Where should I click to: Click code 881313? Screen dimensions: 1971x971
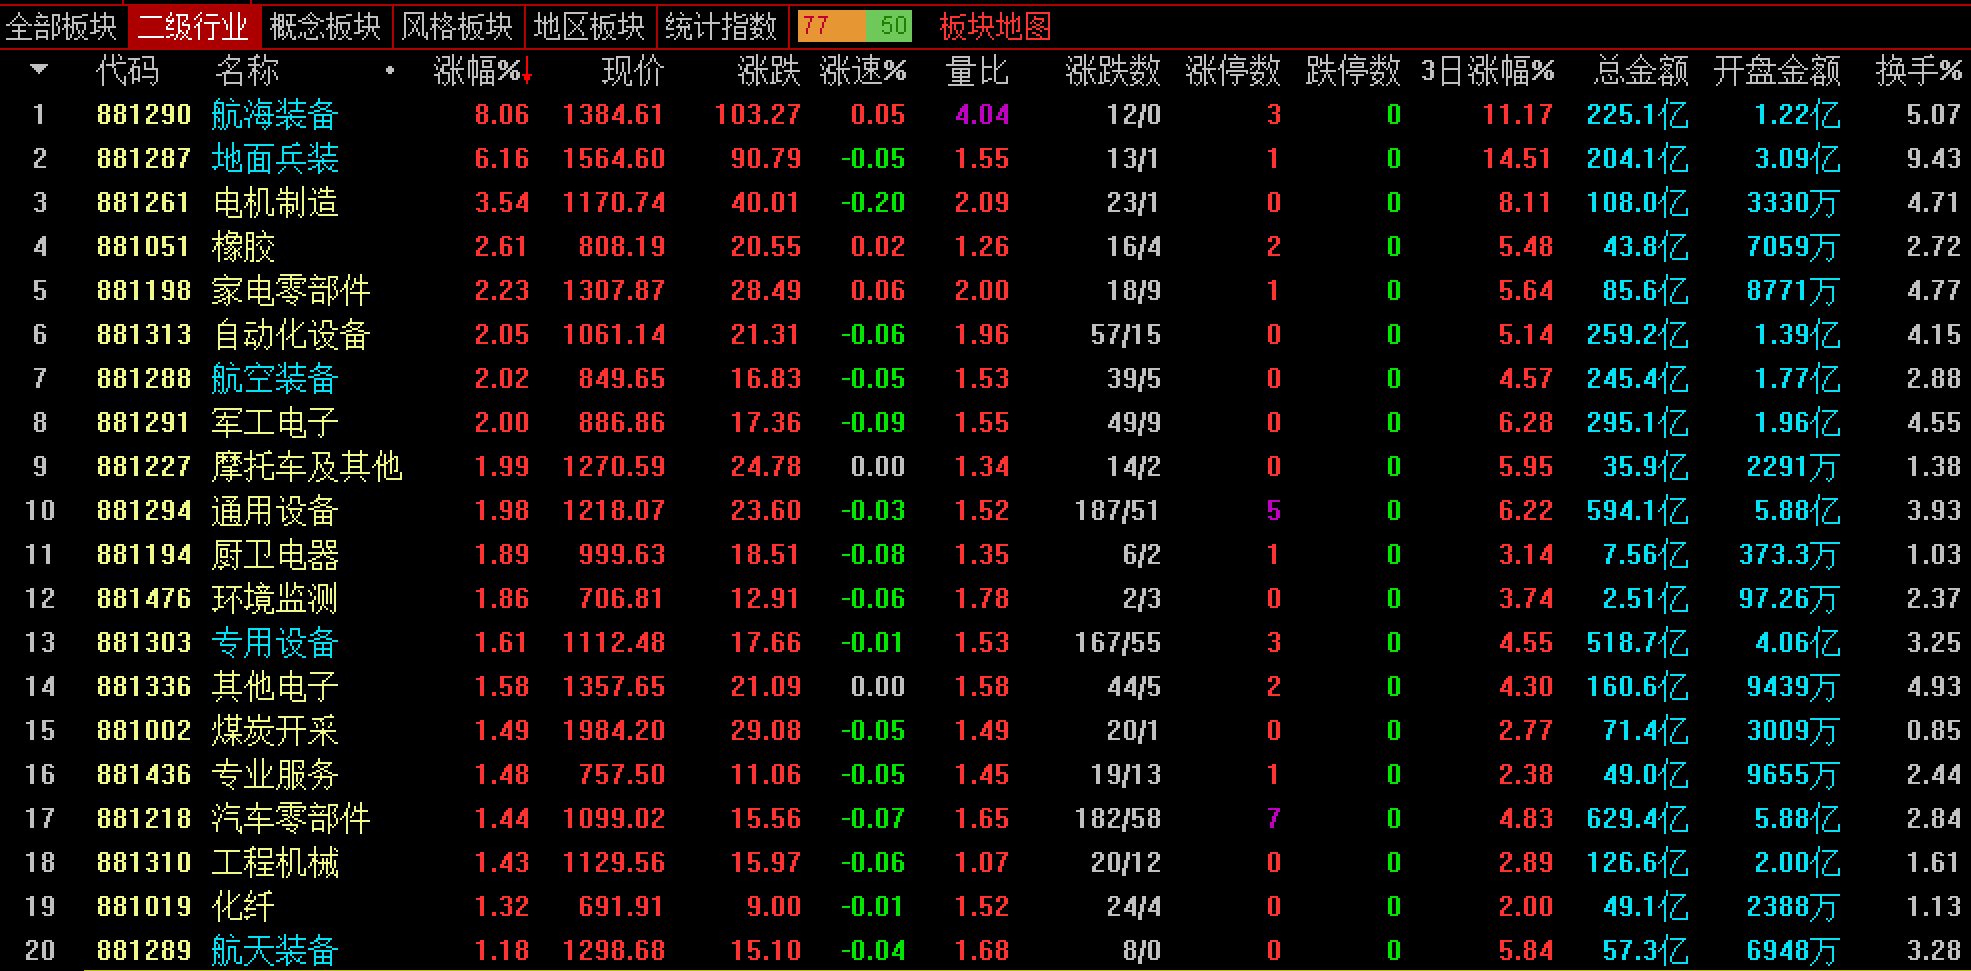pyautogui.click(x=144, y=334)
